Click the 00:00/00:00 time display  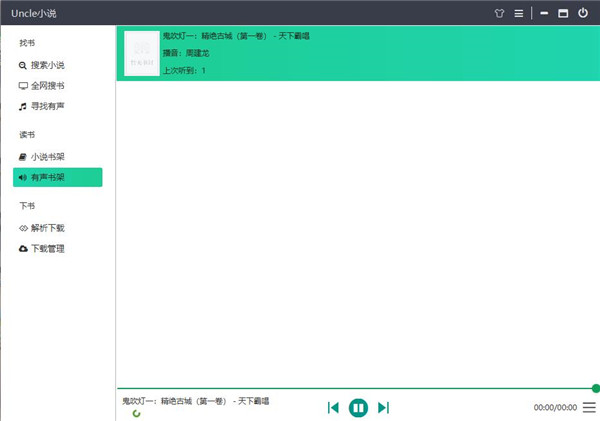[x=555, y=407]
